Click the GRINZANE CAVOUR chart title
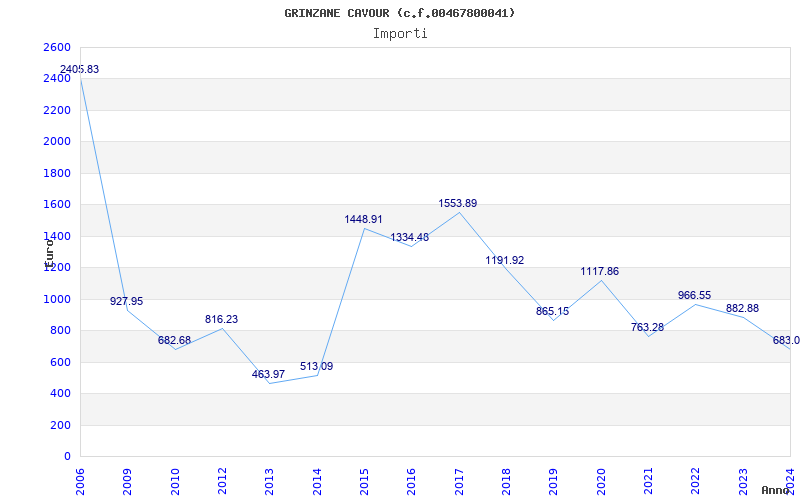The width and height of the screenshot is (800, 500). [x=400, y=13]
